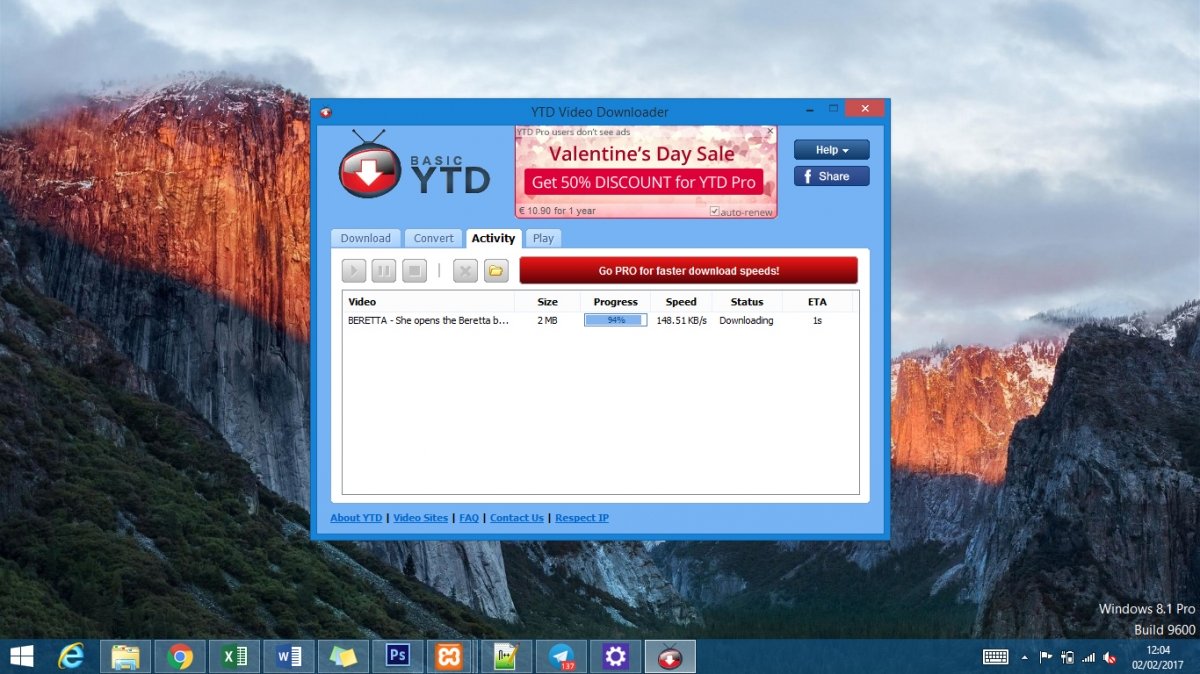Open the notepad editor icon in taskbar
The height and width of the screenshot is (674, 1200).
pyautogui.click(x=506, y=656)
